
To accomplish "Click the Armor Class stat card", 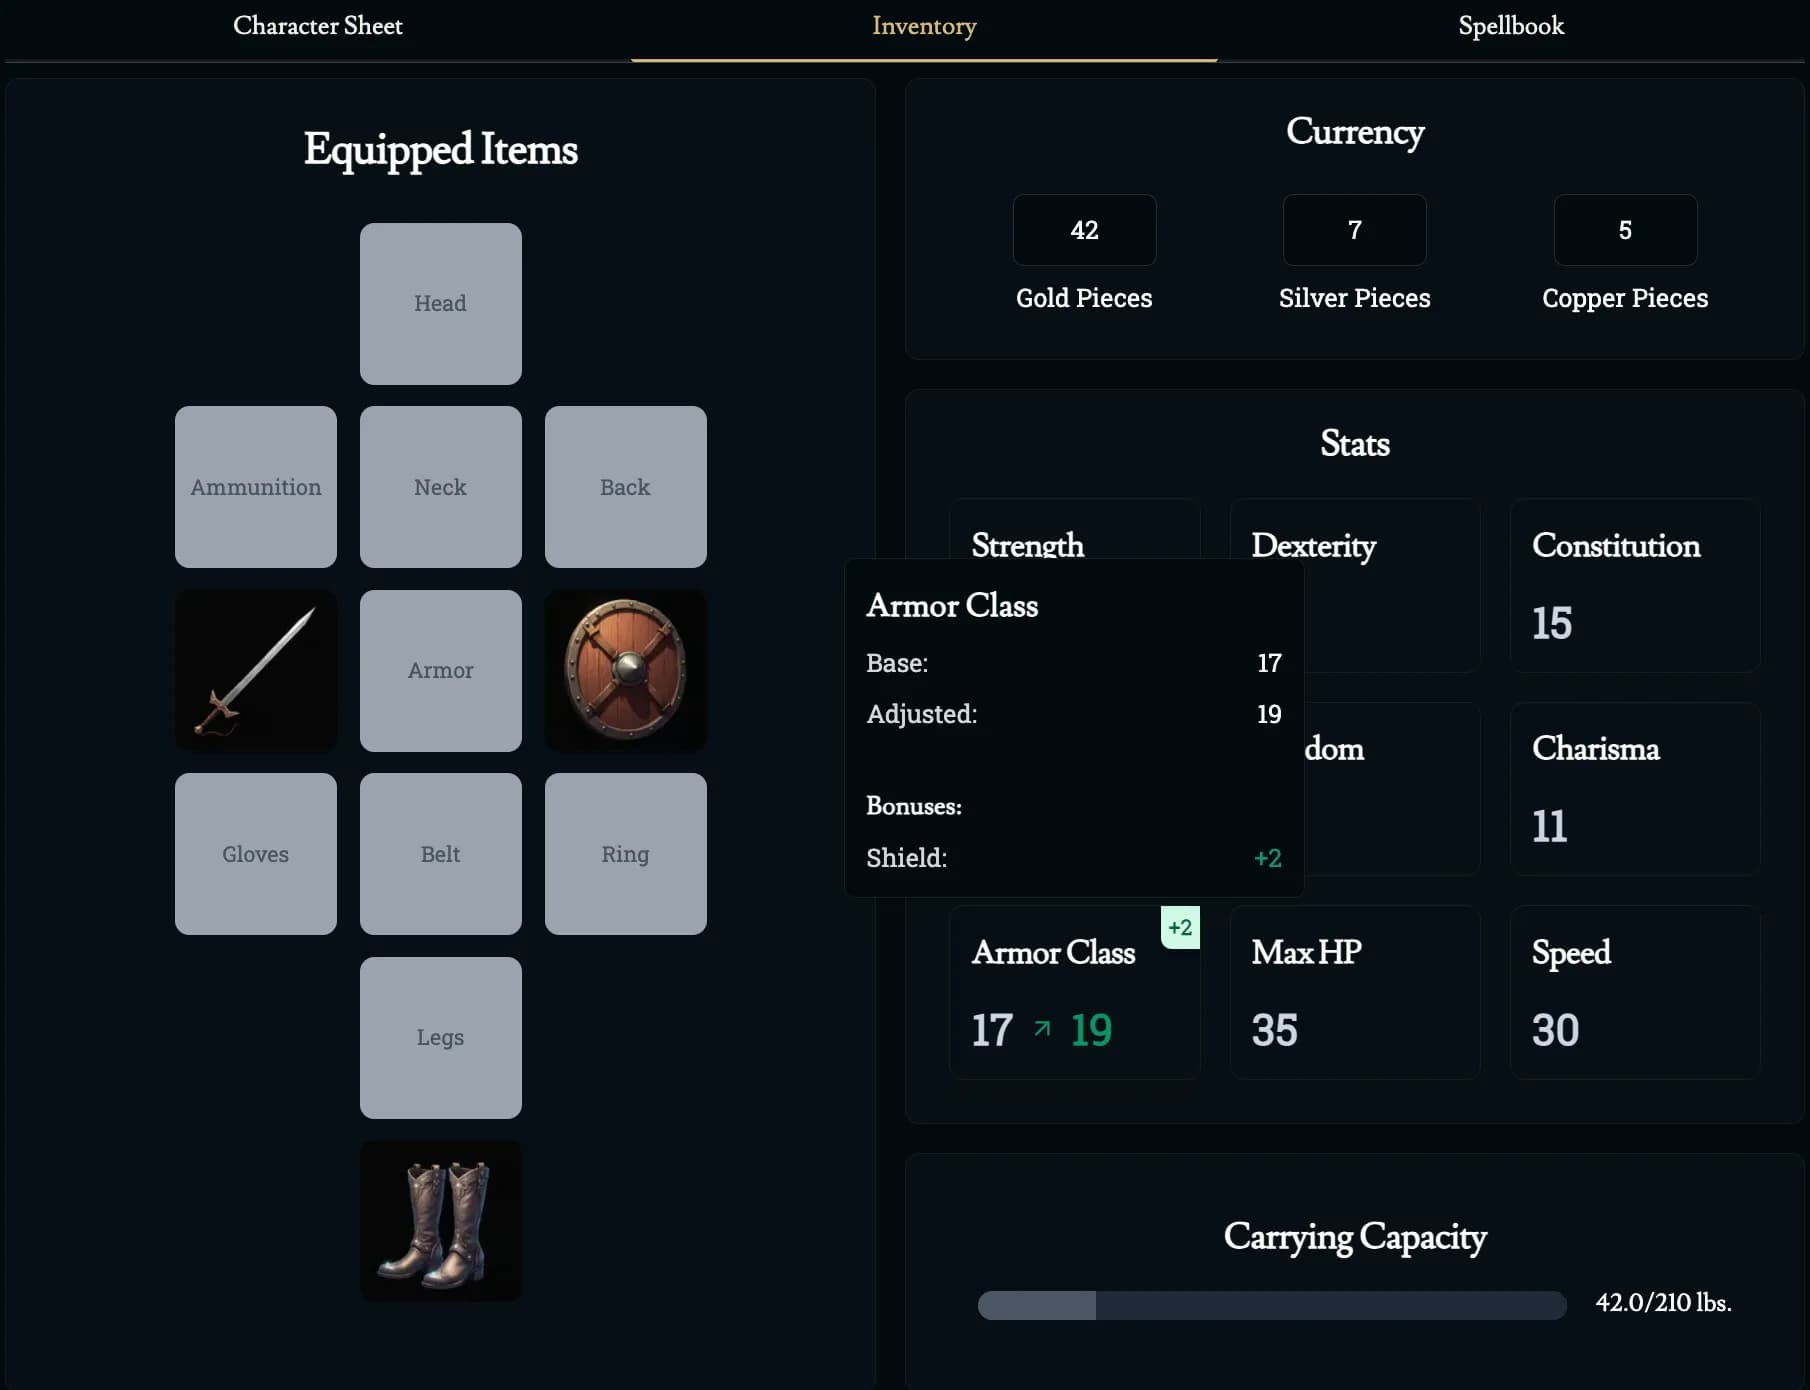I will click(1075, 992).
